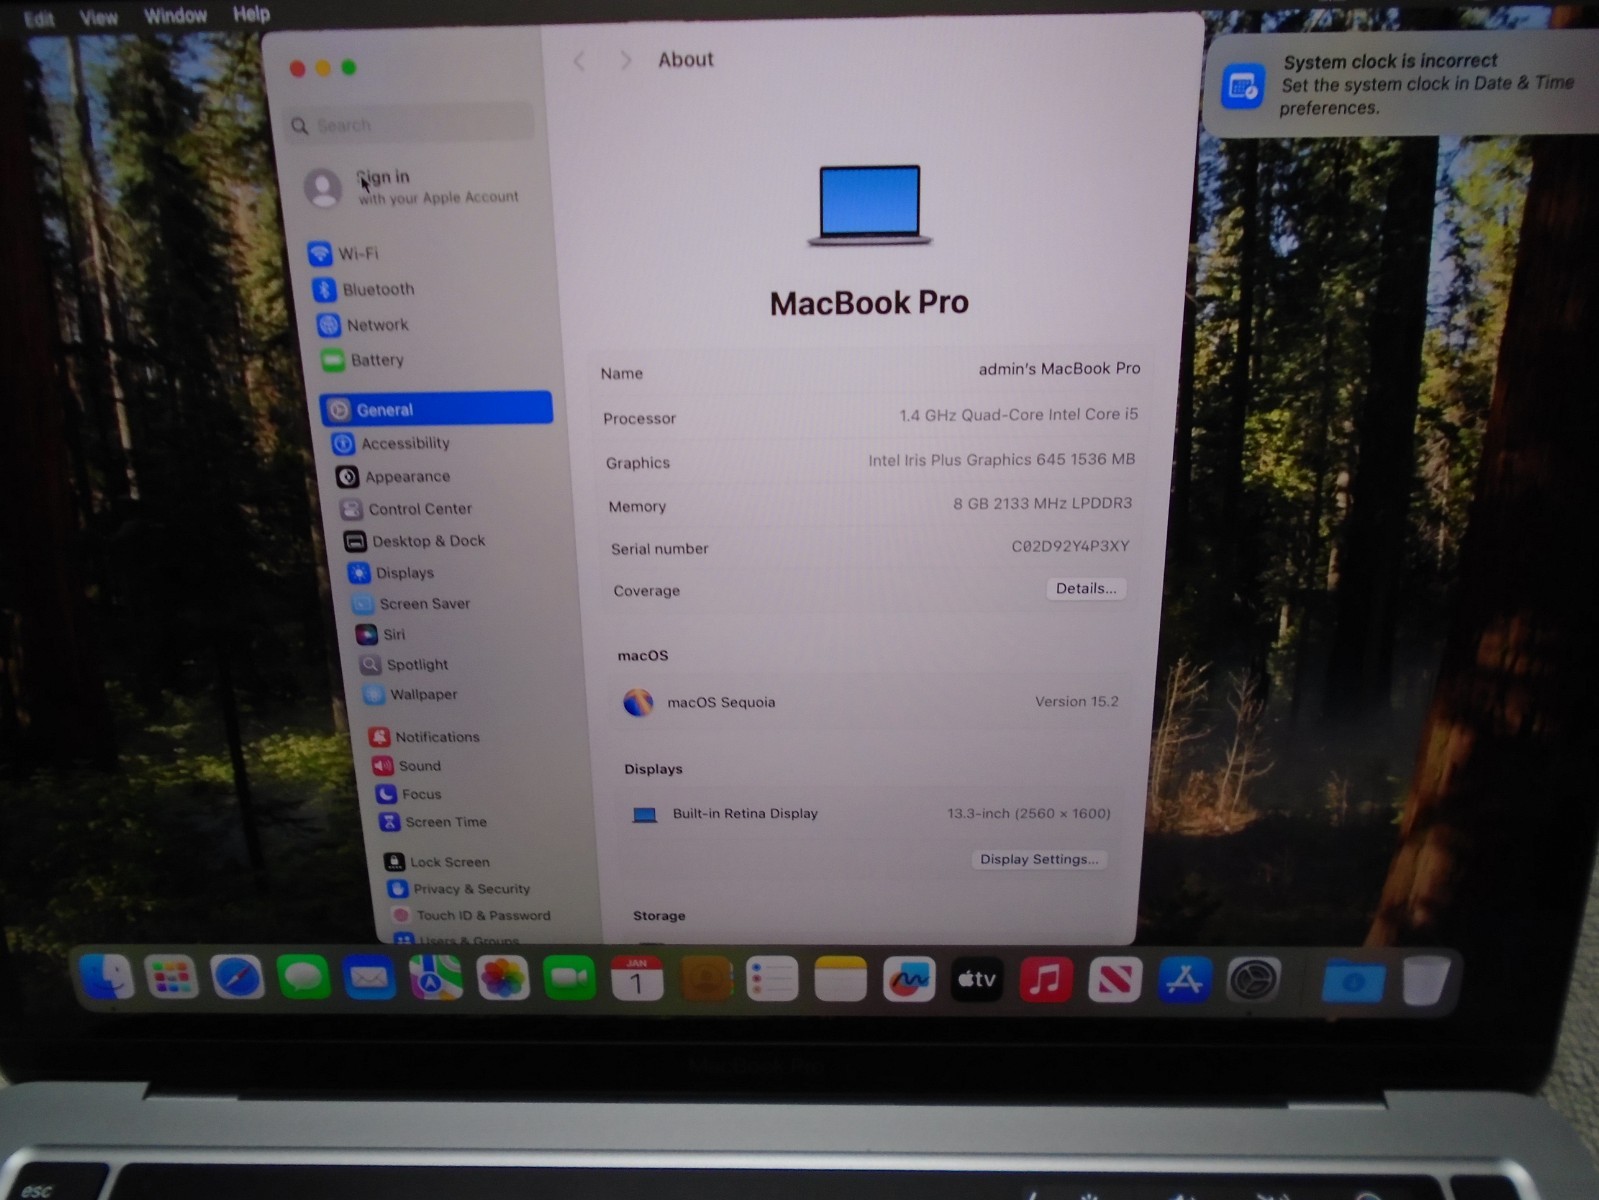Click the Coverage Details button
1599x1200 pixels.
pos(1086,589)
